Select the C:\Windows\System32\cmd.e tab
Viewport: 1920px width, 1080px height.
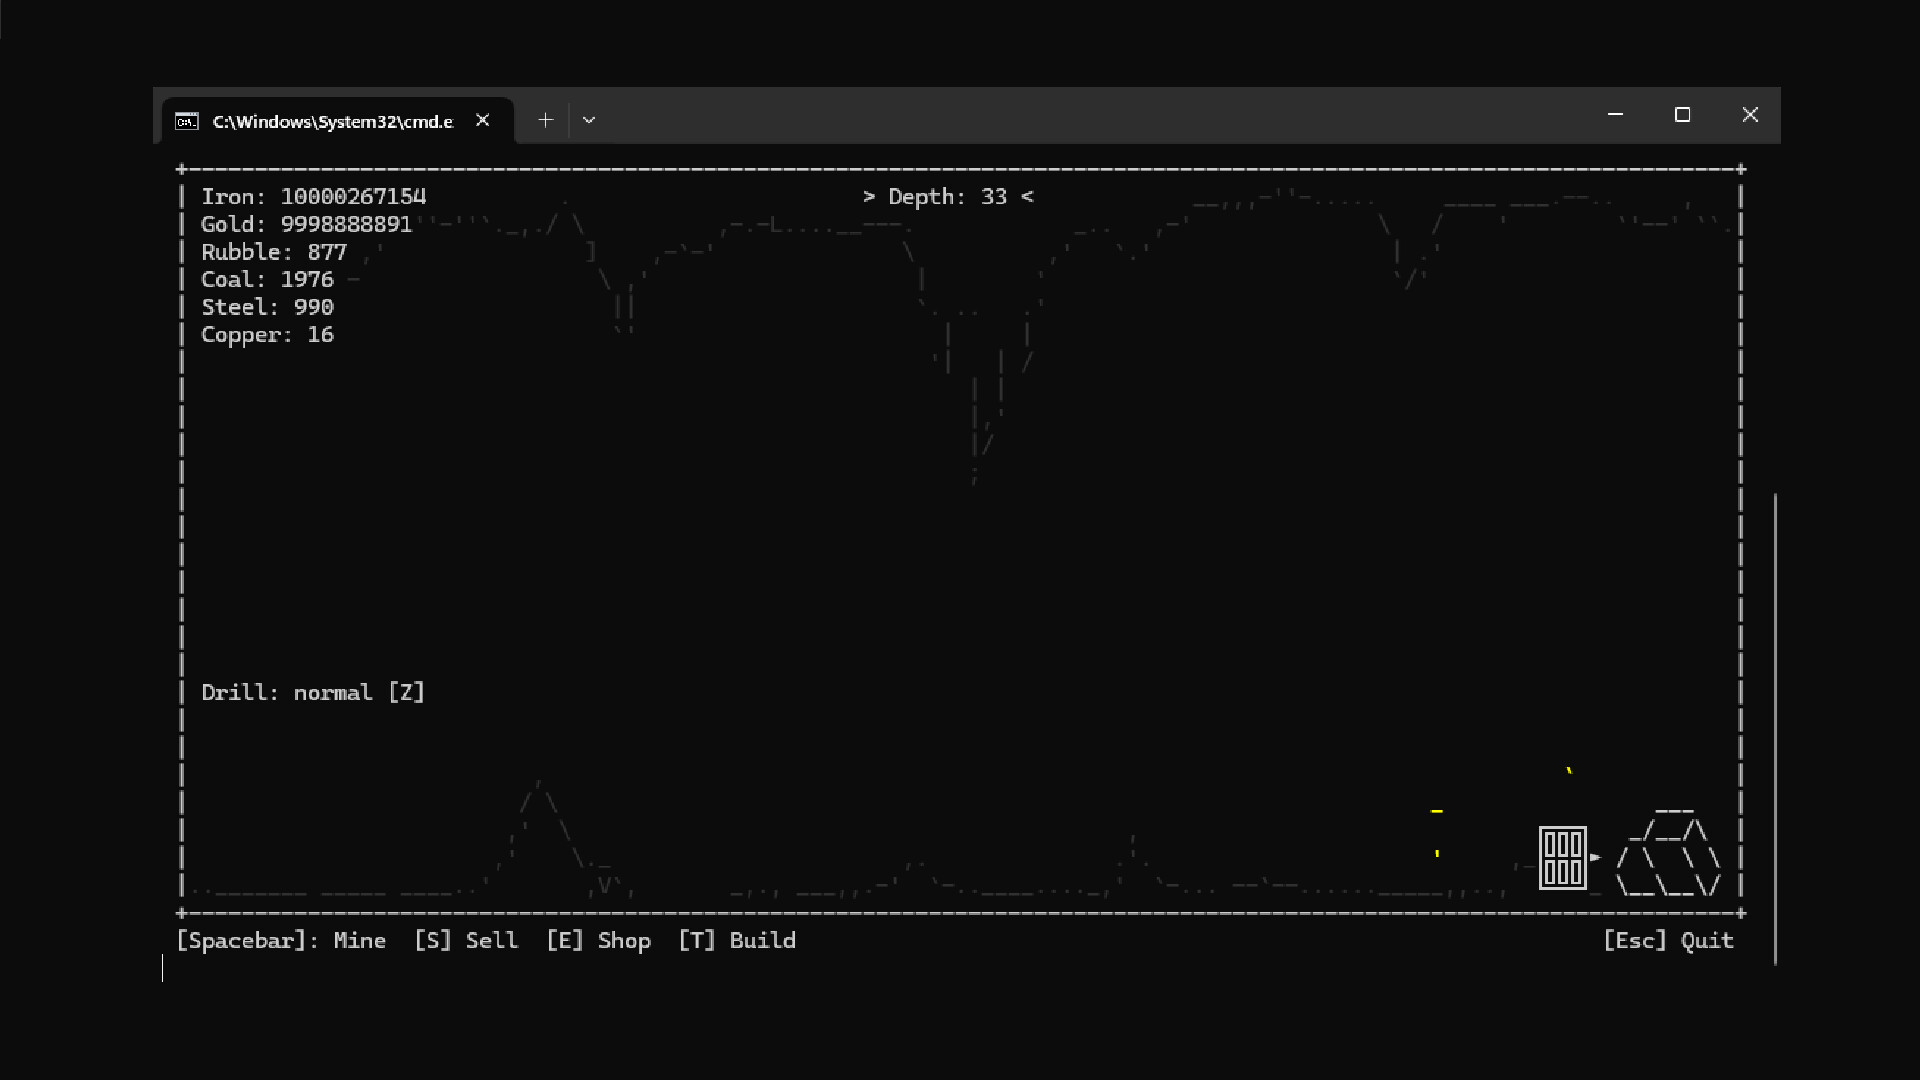[332, 120]
